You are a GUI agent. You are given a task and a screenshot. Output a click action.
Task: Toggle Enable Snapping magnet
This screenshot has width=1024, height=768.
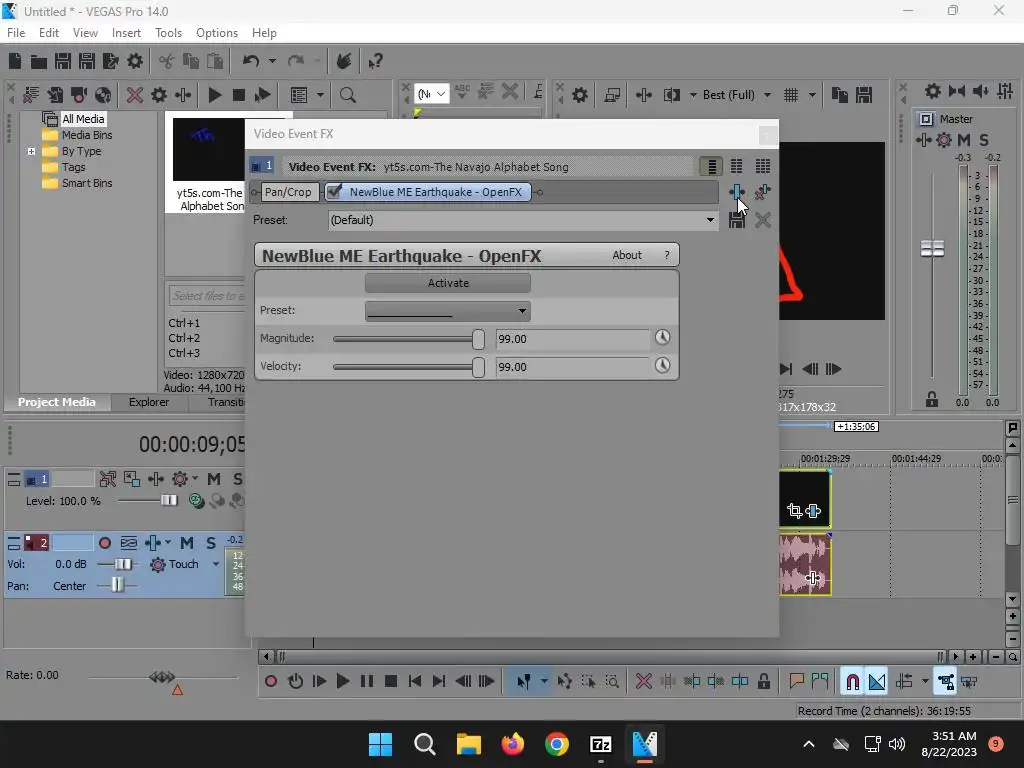(852, 682)
